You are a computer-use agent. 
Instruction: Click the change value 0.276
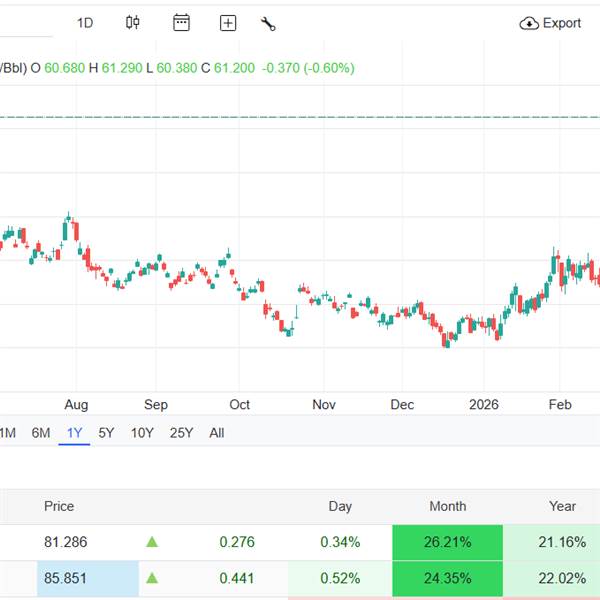coord(237,542)
